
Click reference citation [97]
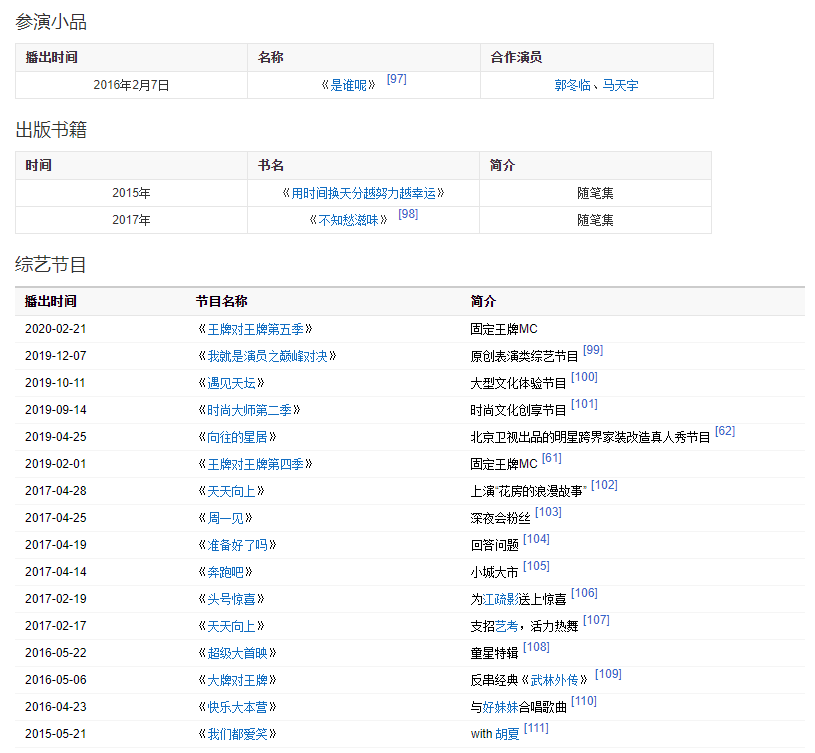[396, 79]
